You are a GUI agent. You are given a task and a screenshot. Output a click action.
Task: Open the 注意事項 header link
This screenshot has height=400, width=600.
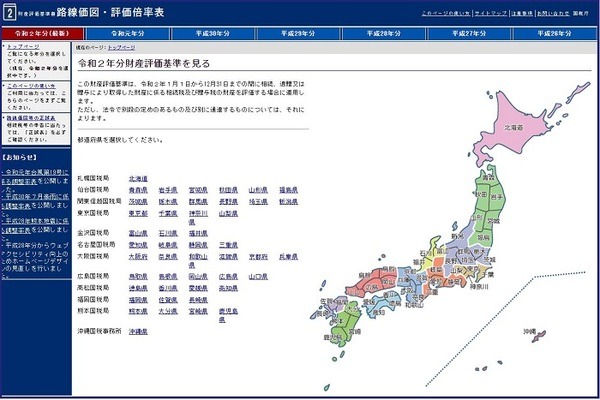coord(522,13)
